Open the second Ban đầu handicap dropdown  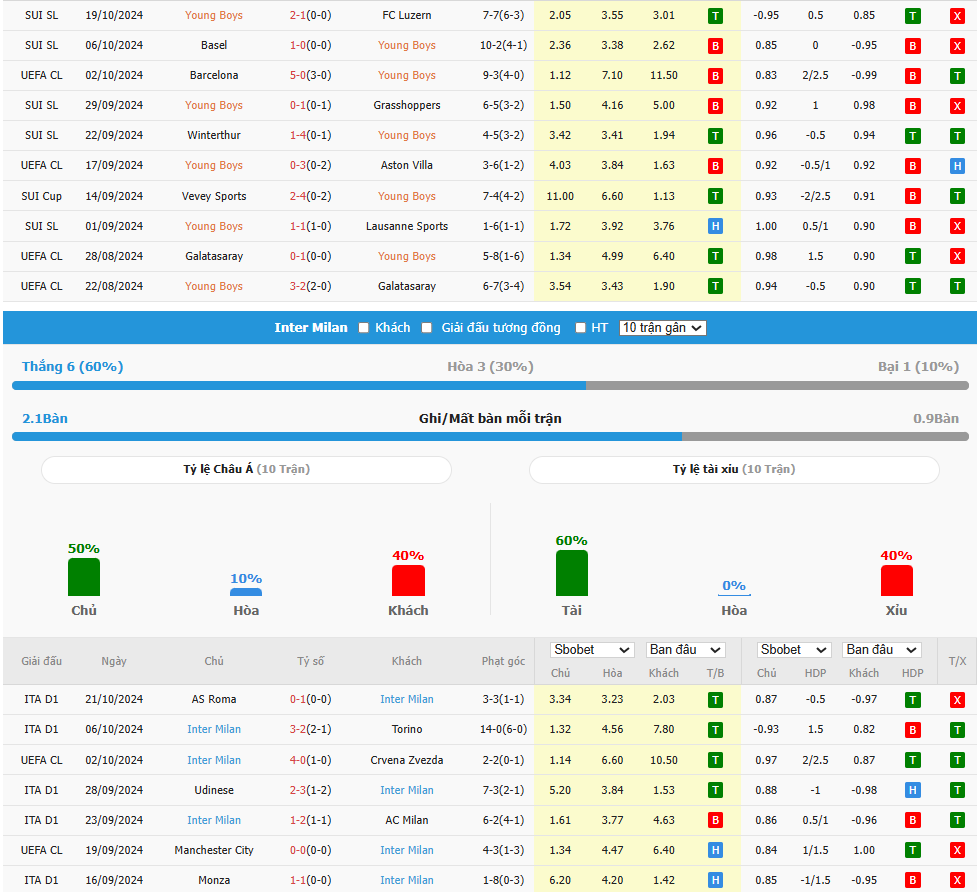tap(882, 650)
